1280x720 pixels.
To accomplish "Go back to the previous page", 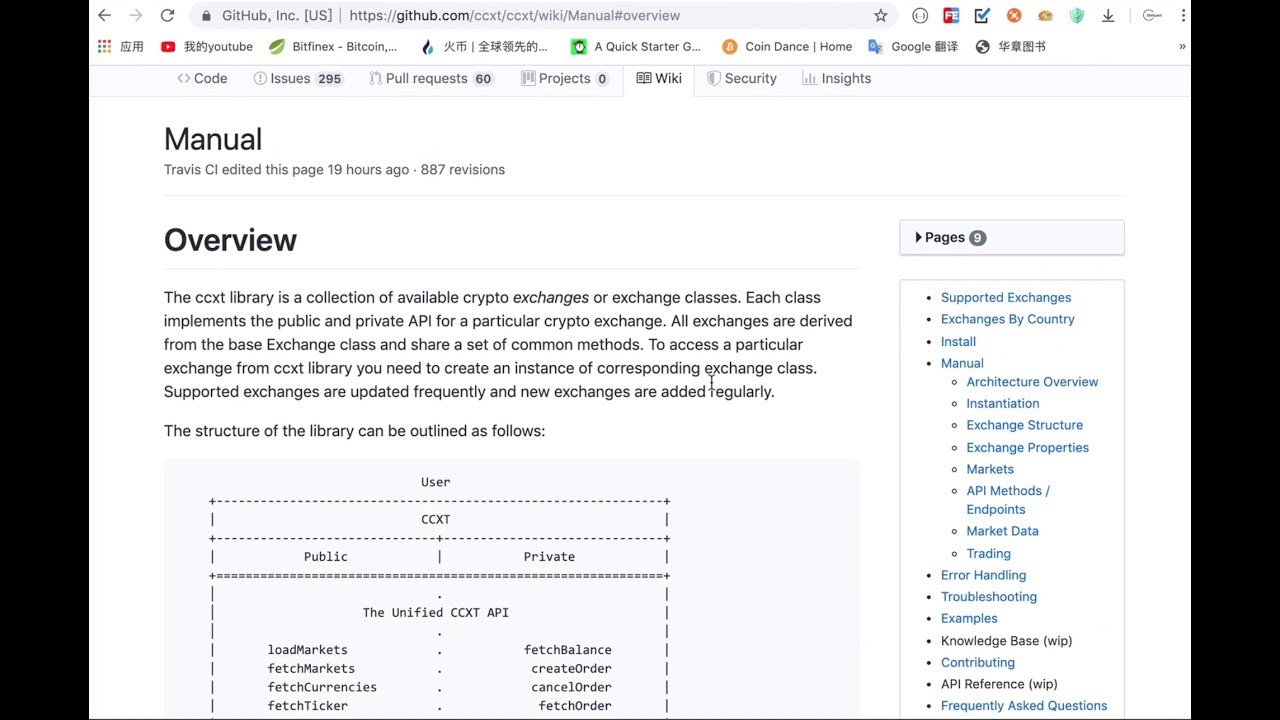I will point(105,15).
